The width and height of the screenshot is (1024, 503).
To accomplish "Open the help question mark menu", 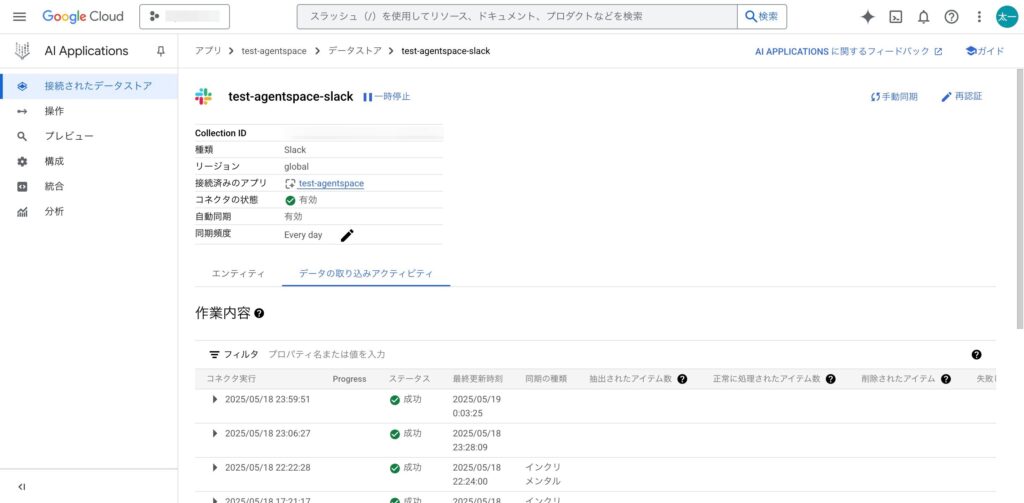I will [x=952, y=17].
